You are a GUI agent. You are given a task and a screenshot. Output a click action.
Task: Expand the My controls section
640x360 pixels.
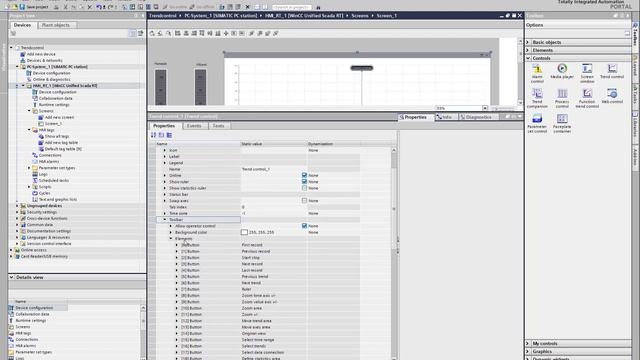click(x=528, y=344)
